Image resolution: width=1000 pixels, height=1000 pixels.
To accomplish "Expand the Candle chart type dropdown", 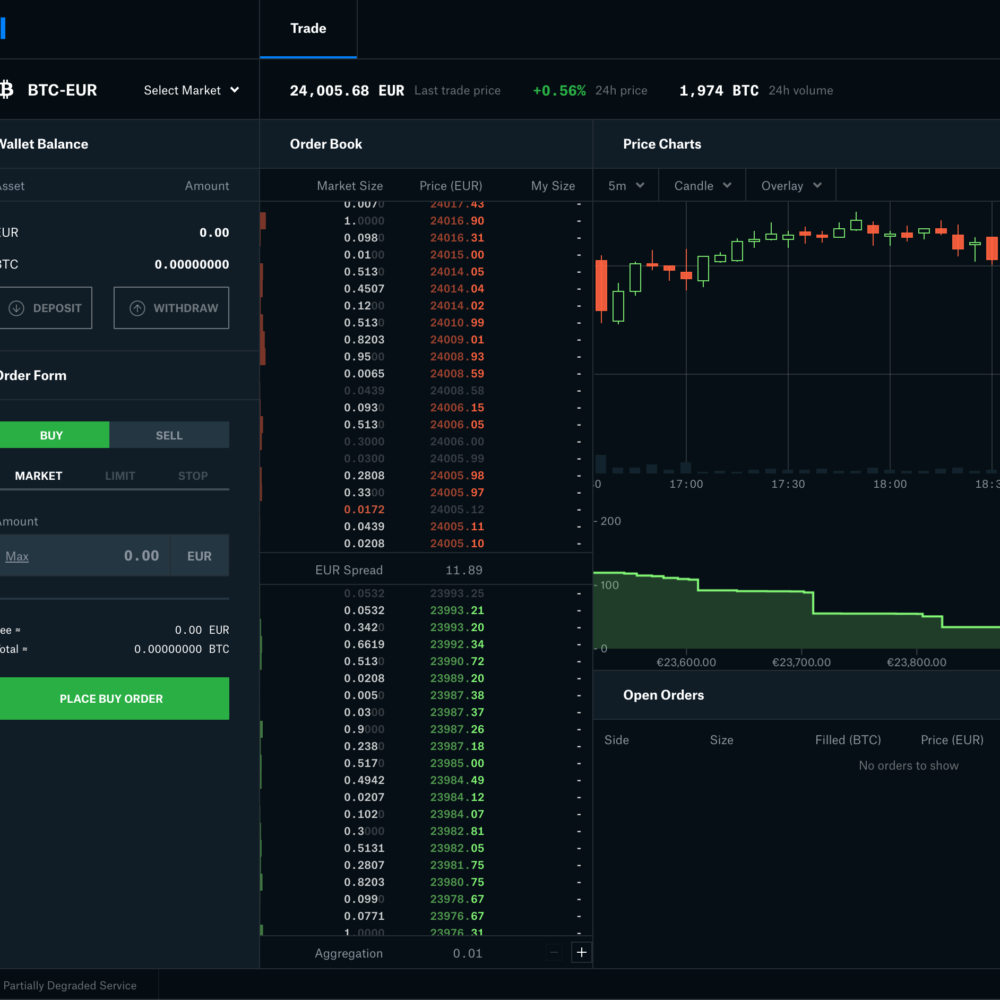I will point(703,185).
